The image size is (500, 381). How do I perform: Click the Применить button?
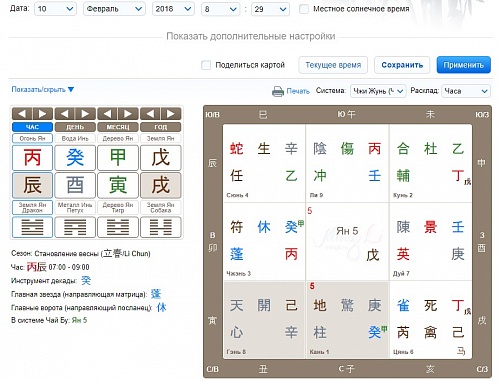pos(464,65)
